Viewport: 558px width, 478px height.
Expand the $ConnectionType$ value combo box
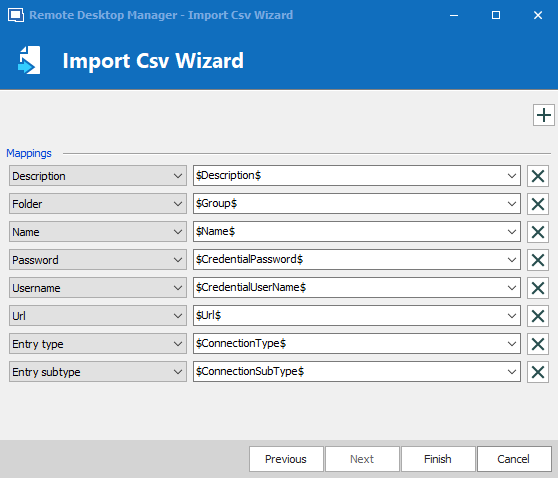click(357, 343)
